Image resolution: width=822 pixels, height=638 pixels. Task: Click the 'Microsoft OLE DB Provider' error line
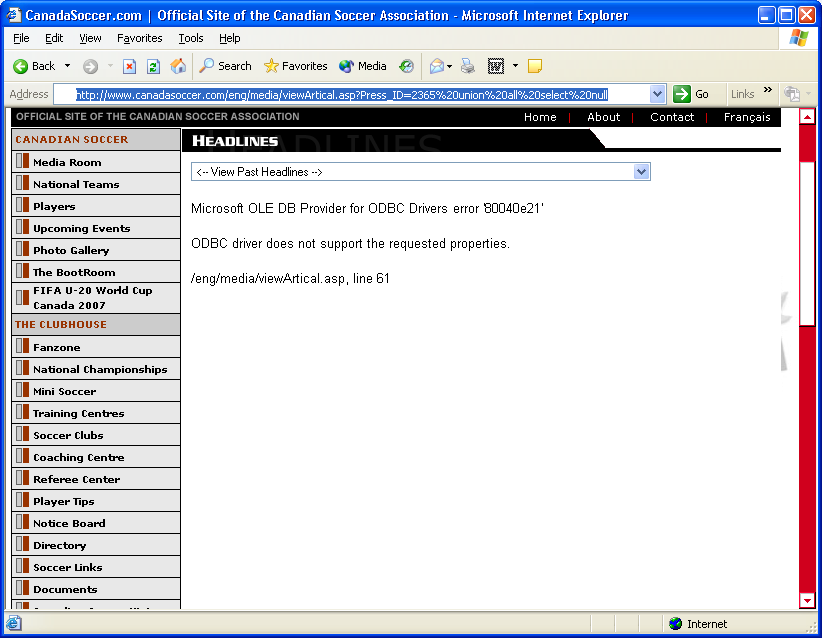click(x=367, y=209)
